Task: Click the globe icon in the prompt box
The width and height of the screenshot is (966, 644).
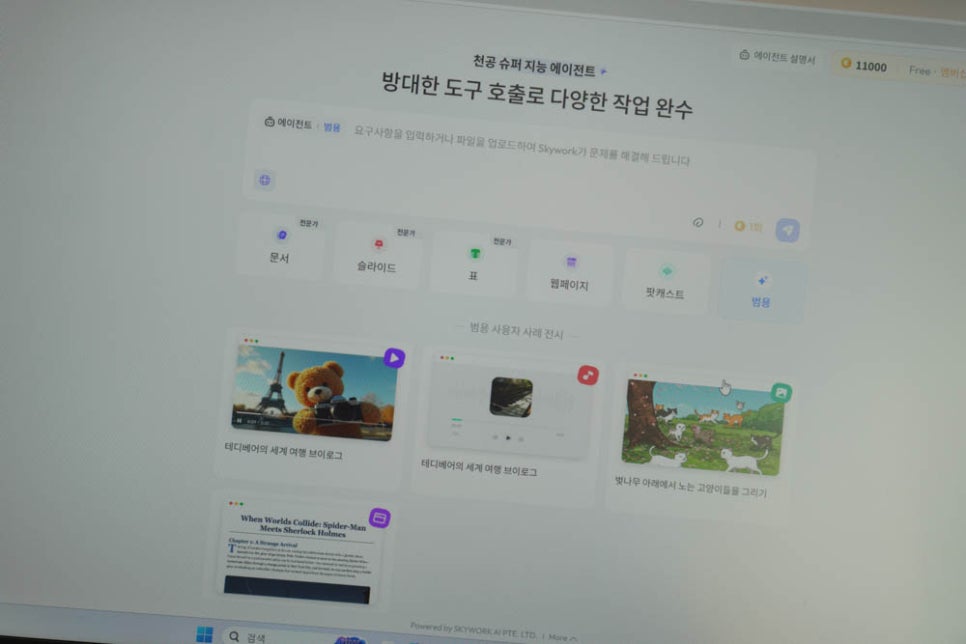Action: [x=265, y=180]
